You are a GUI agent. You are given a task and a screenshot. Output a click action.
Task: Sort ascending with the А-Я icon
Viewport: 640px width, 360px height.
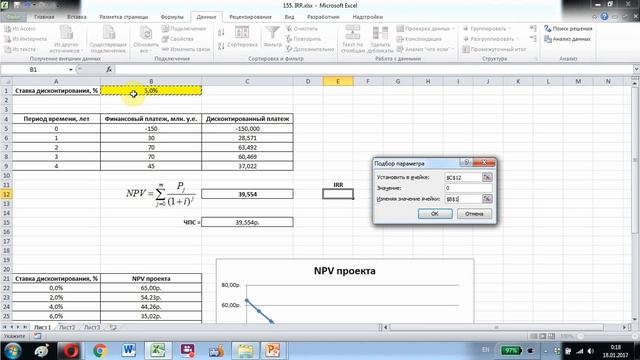point(221,33)
